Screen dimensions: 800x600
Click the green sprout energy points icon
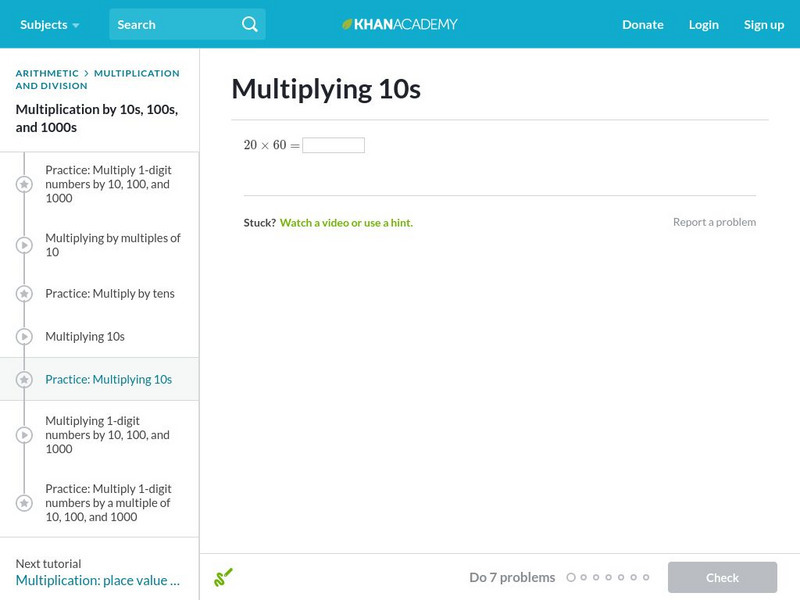click(222, 577)
